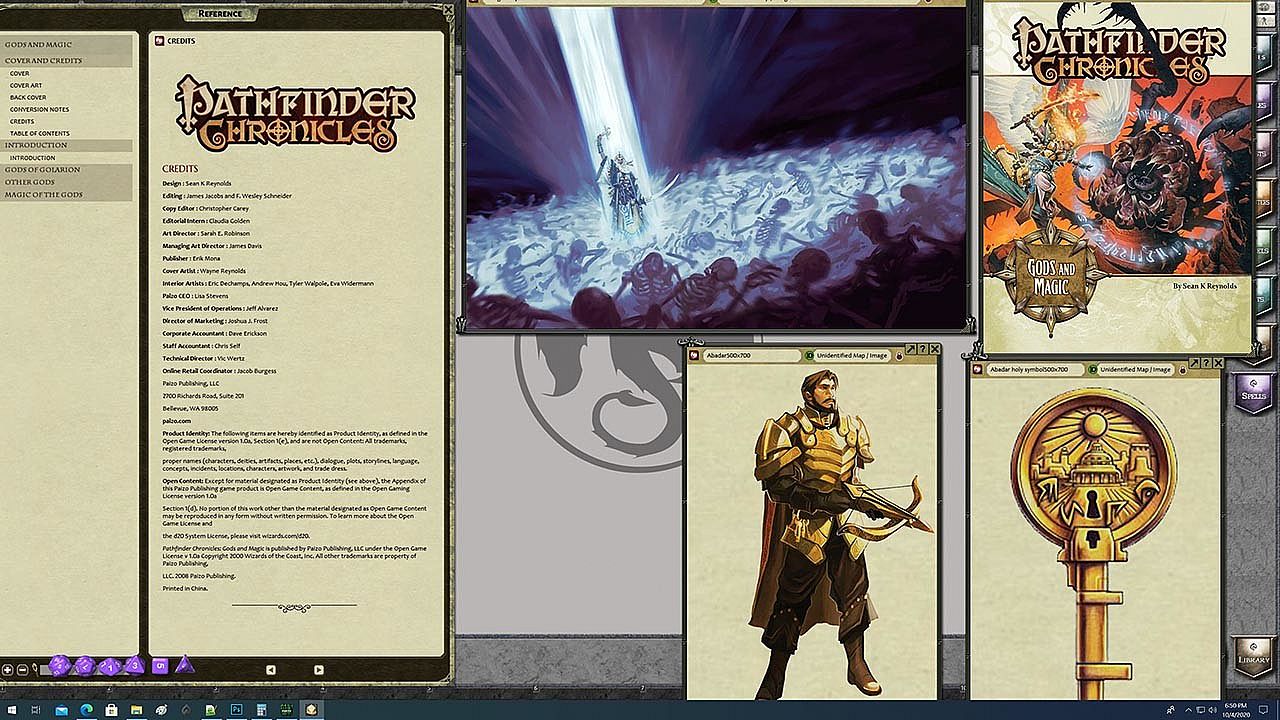
Task: Open Calculator from the taskbar
Action: pos(261,710)
